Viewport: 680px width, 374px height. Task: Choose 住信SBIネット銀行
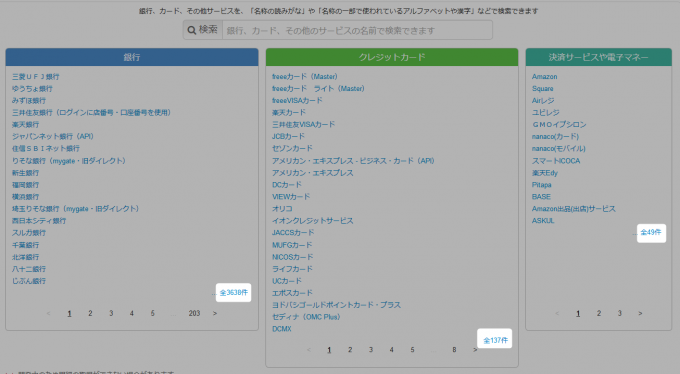pos(46,148)
